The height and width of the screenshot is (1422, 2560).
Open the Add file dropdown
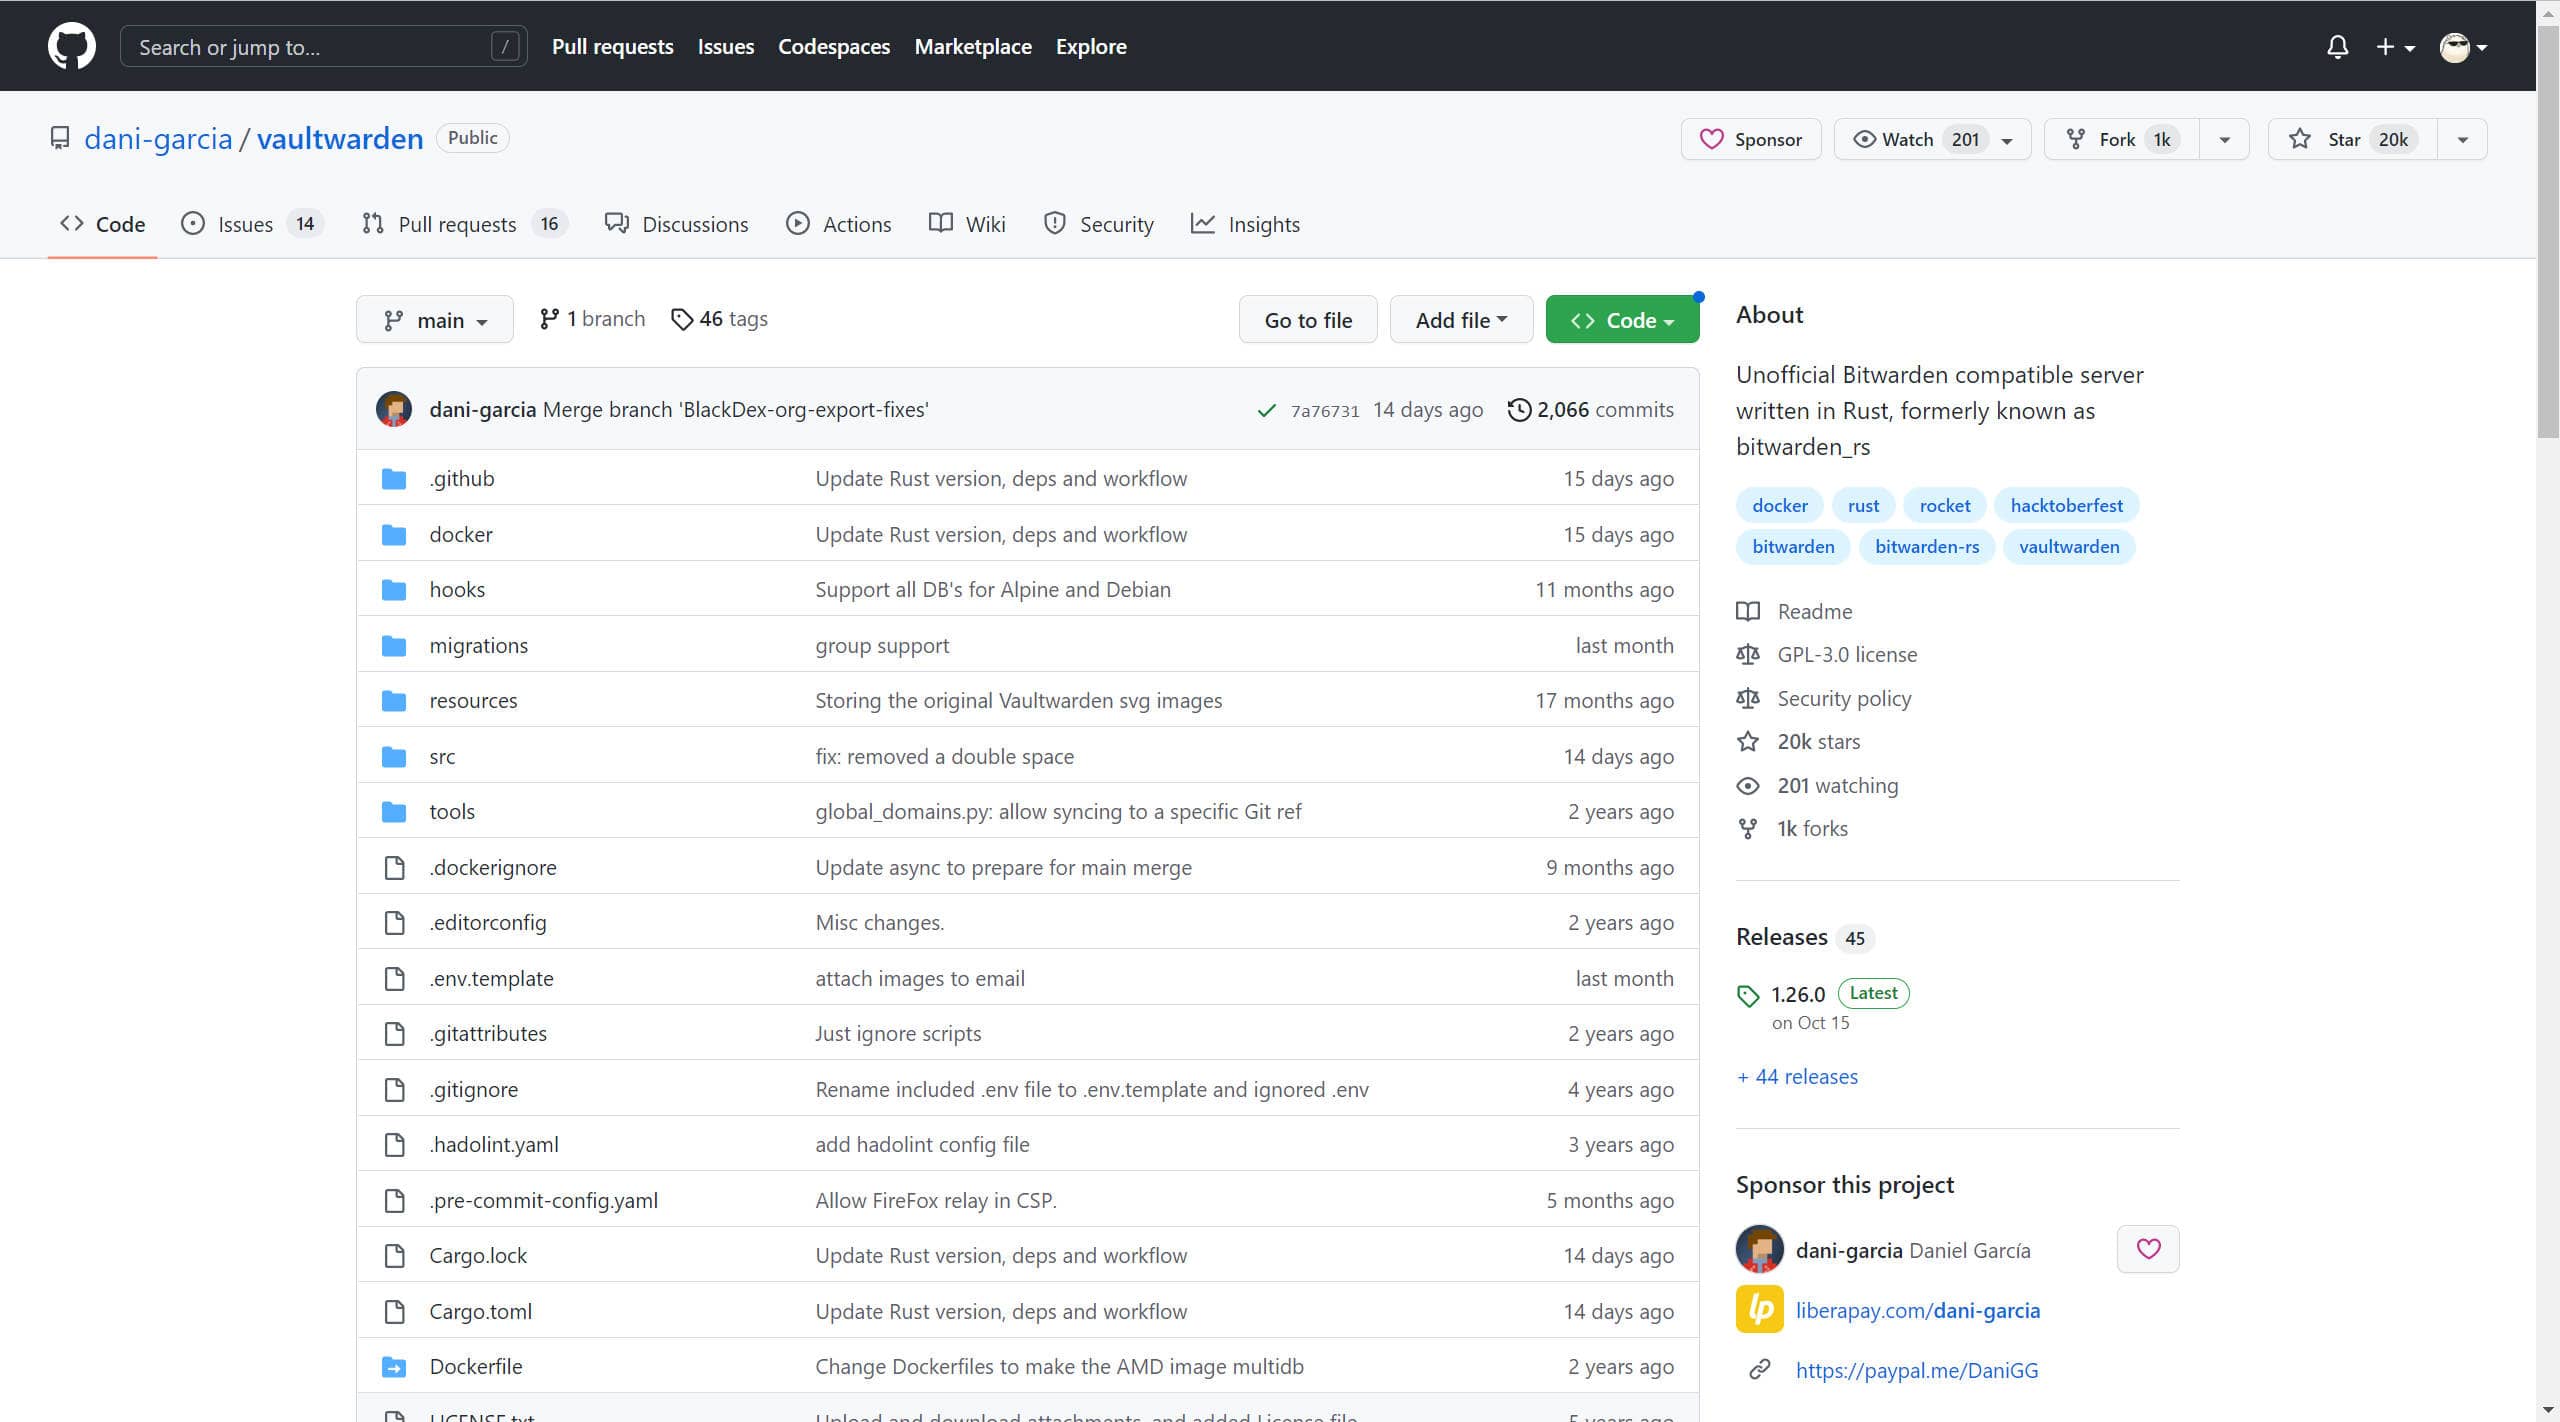click(x=1461, y=320)
